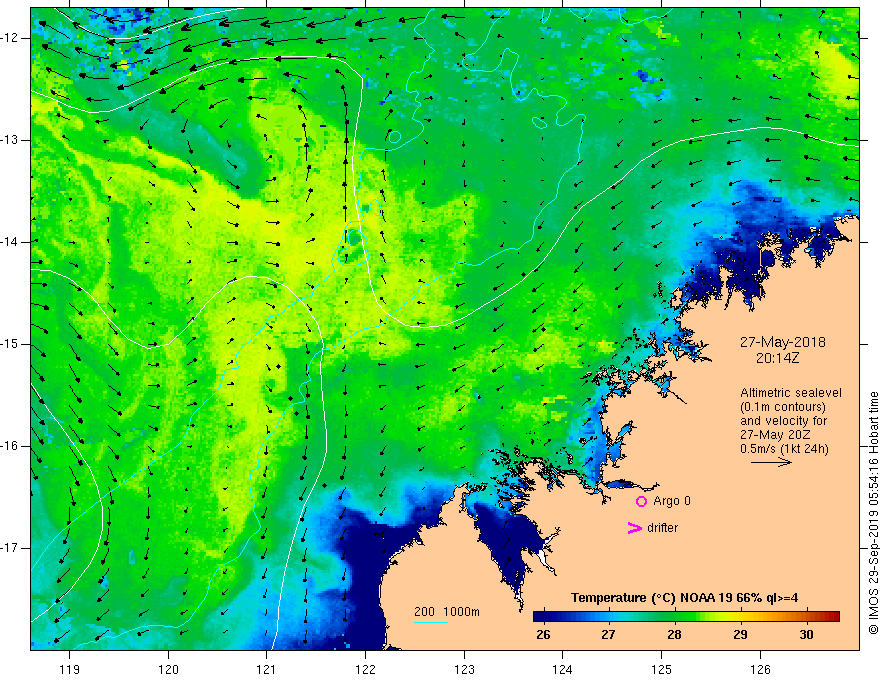Click the '27-May-2018' date label
The height and width of the screenshot is (680, 880).
click(782, 342)
